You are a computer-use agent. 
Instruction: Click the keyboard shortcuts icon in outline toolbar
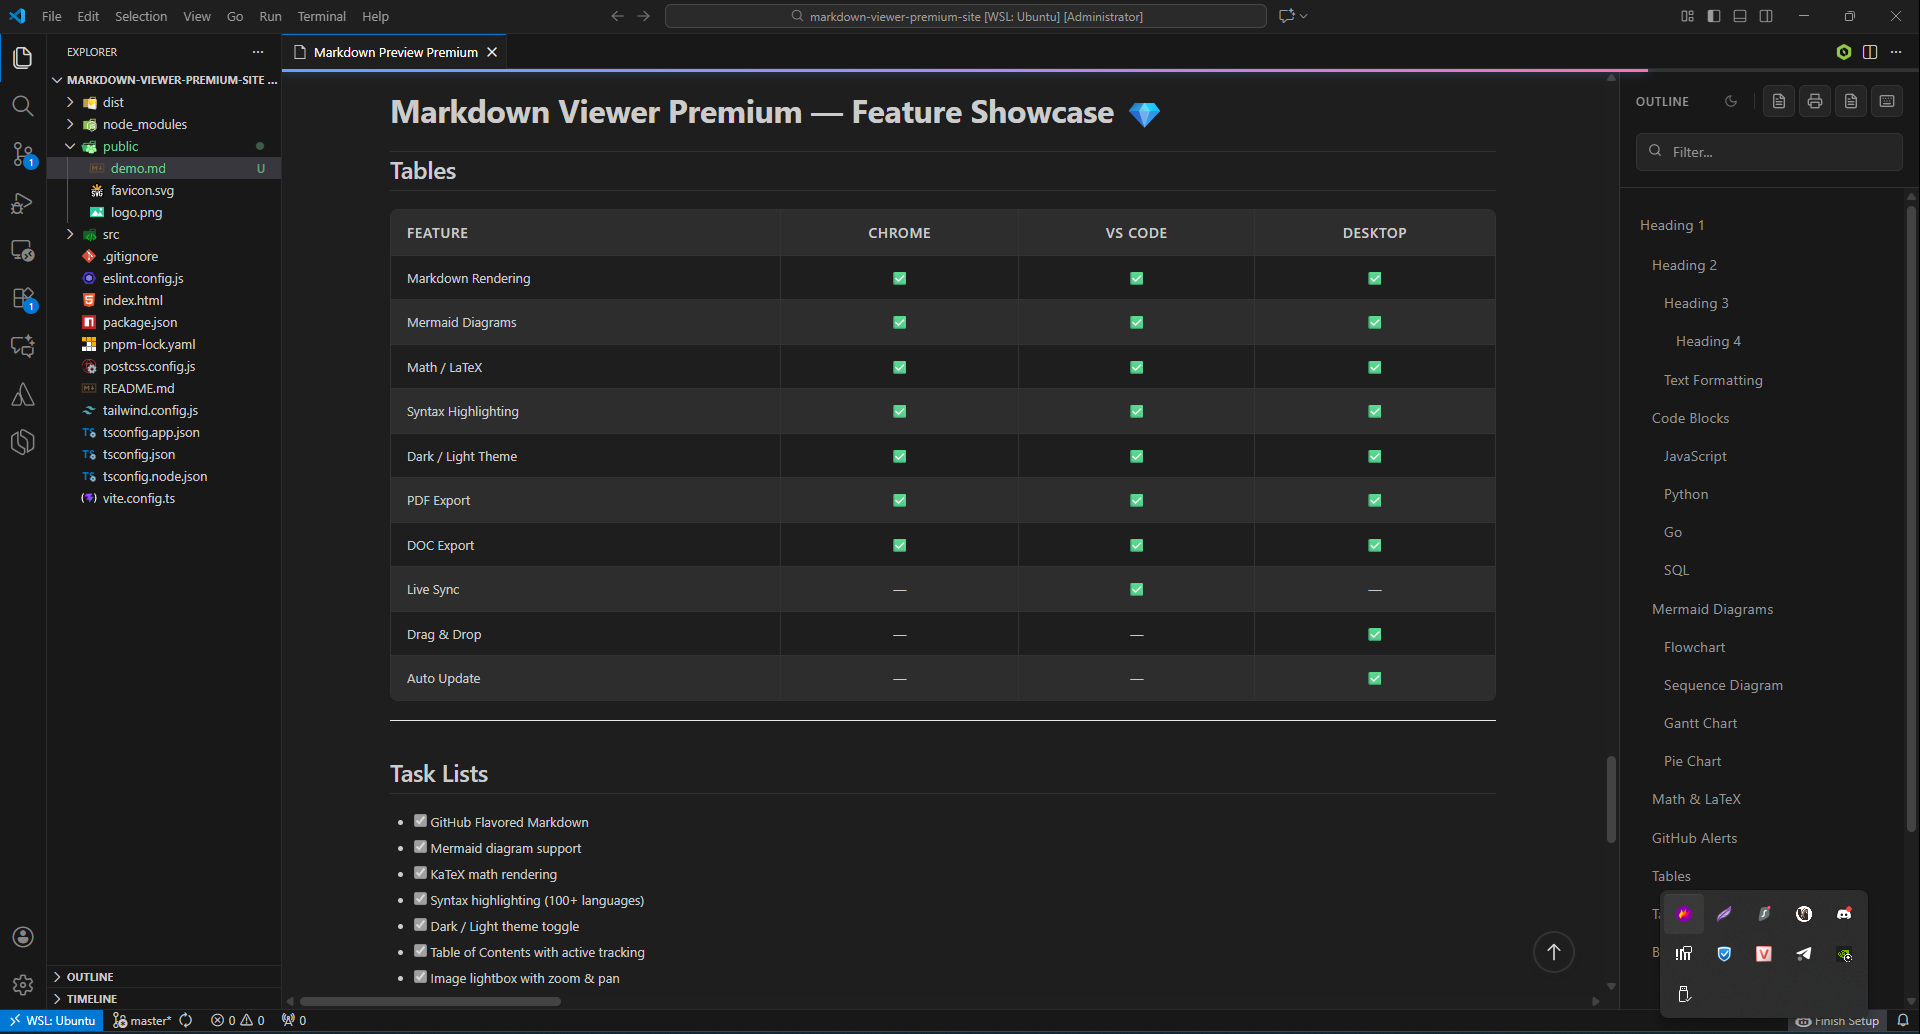[x=1887, y=101]
